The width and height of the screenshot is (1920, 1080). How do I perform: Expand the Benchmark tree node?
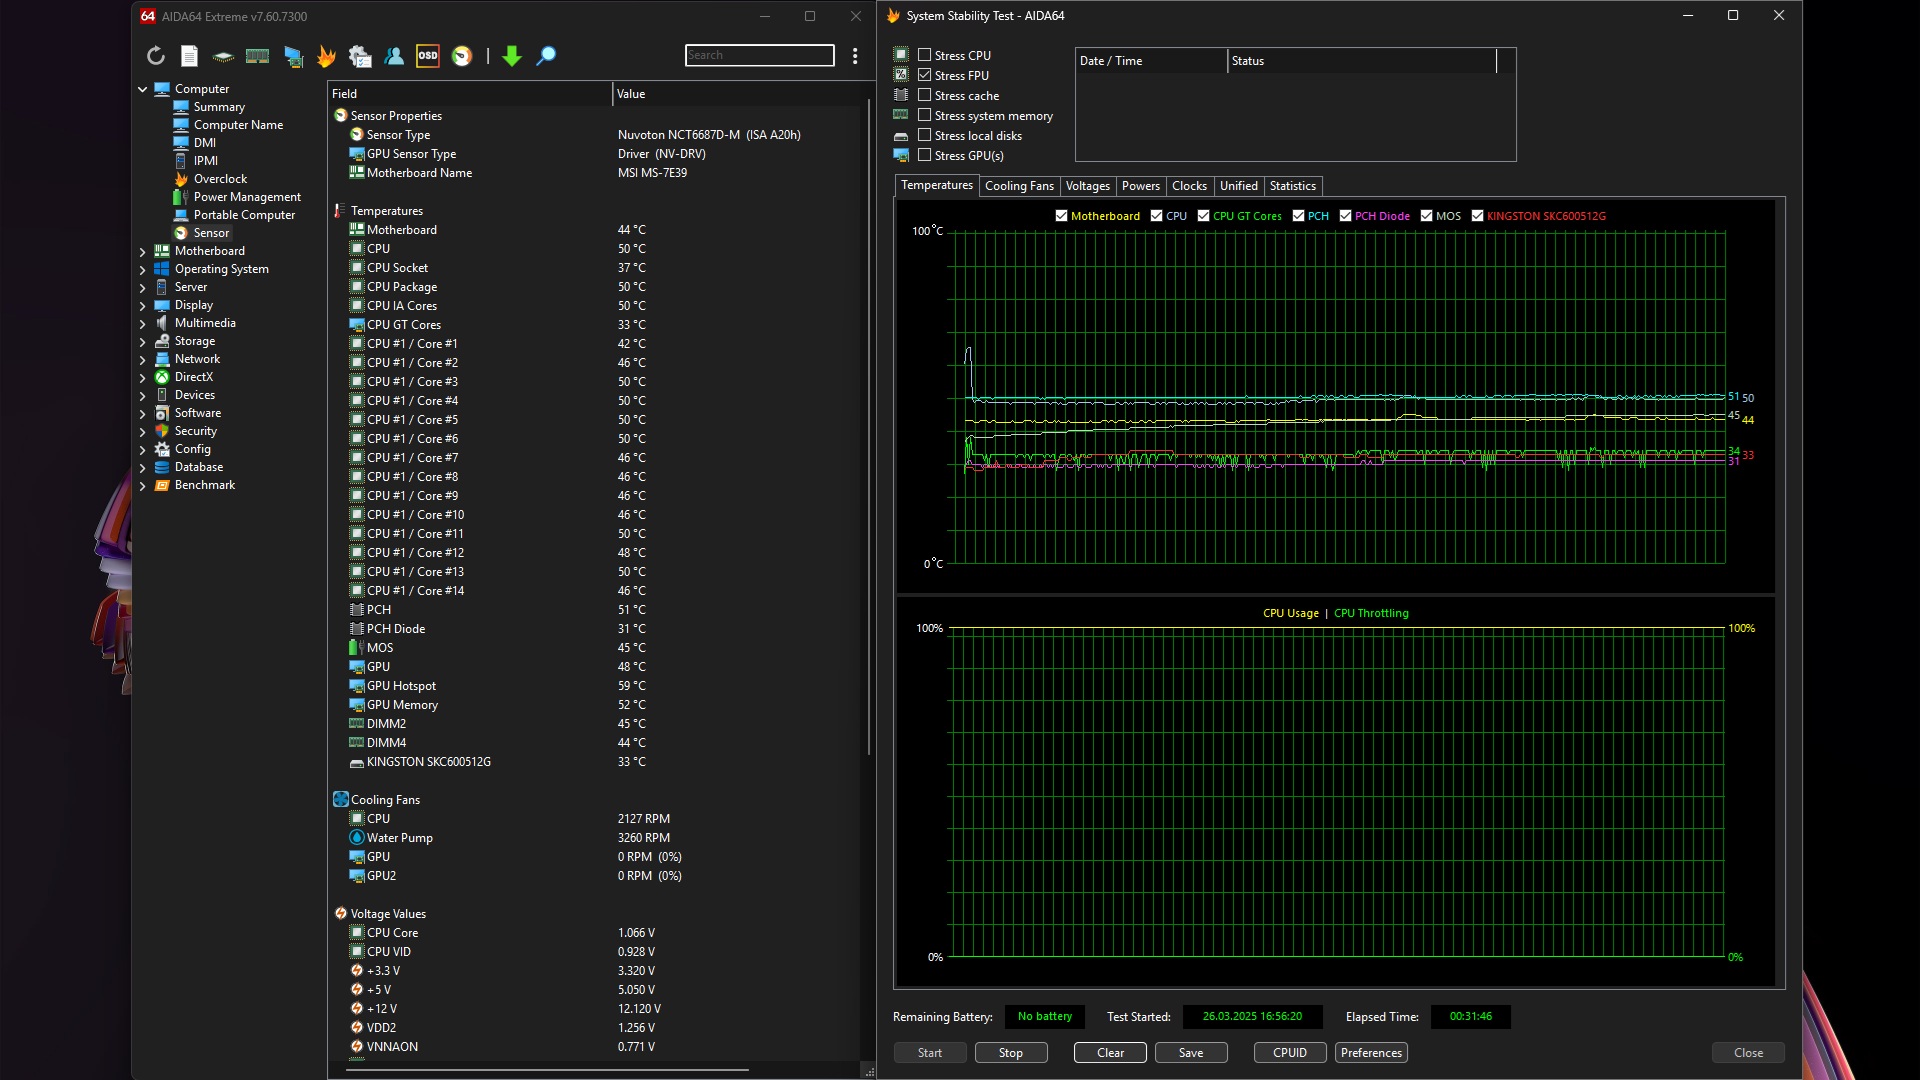[x=142, y=486]
